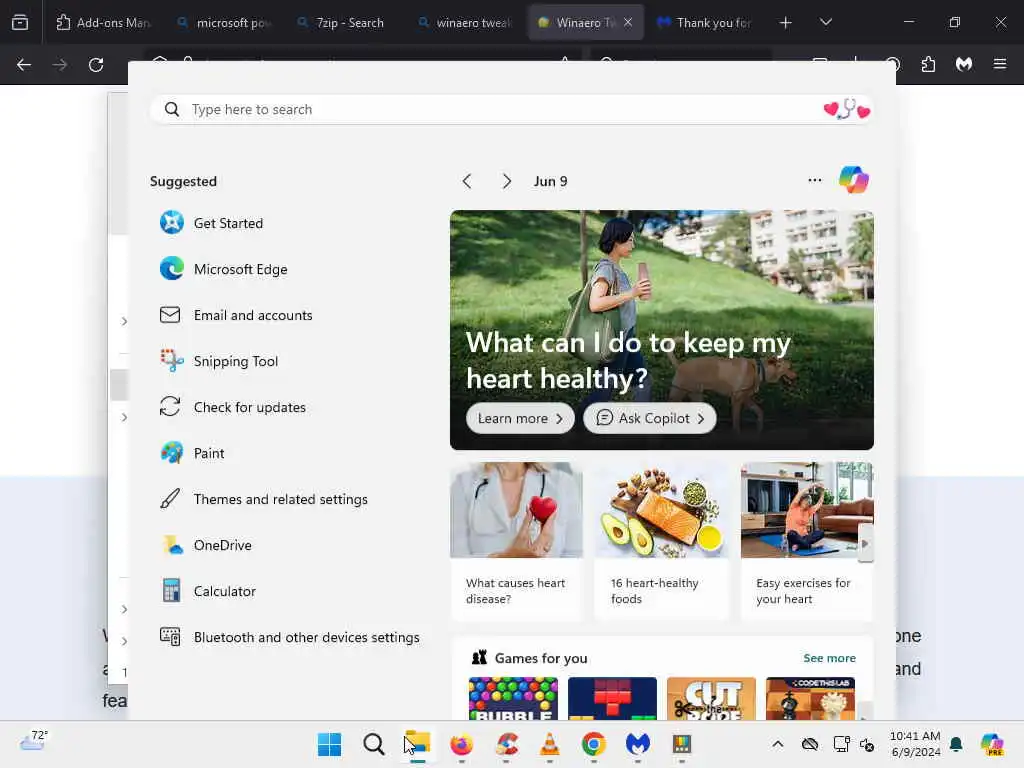Click the Jun 9 date label

(550, 181)
